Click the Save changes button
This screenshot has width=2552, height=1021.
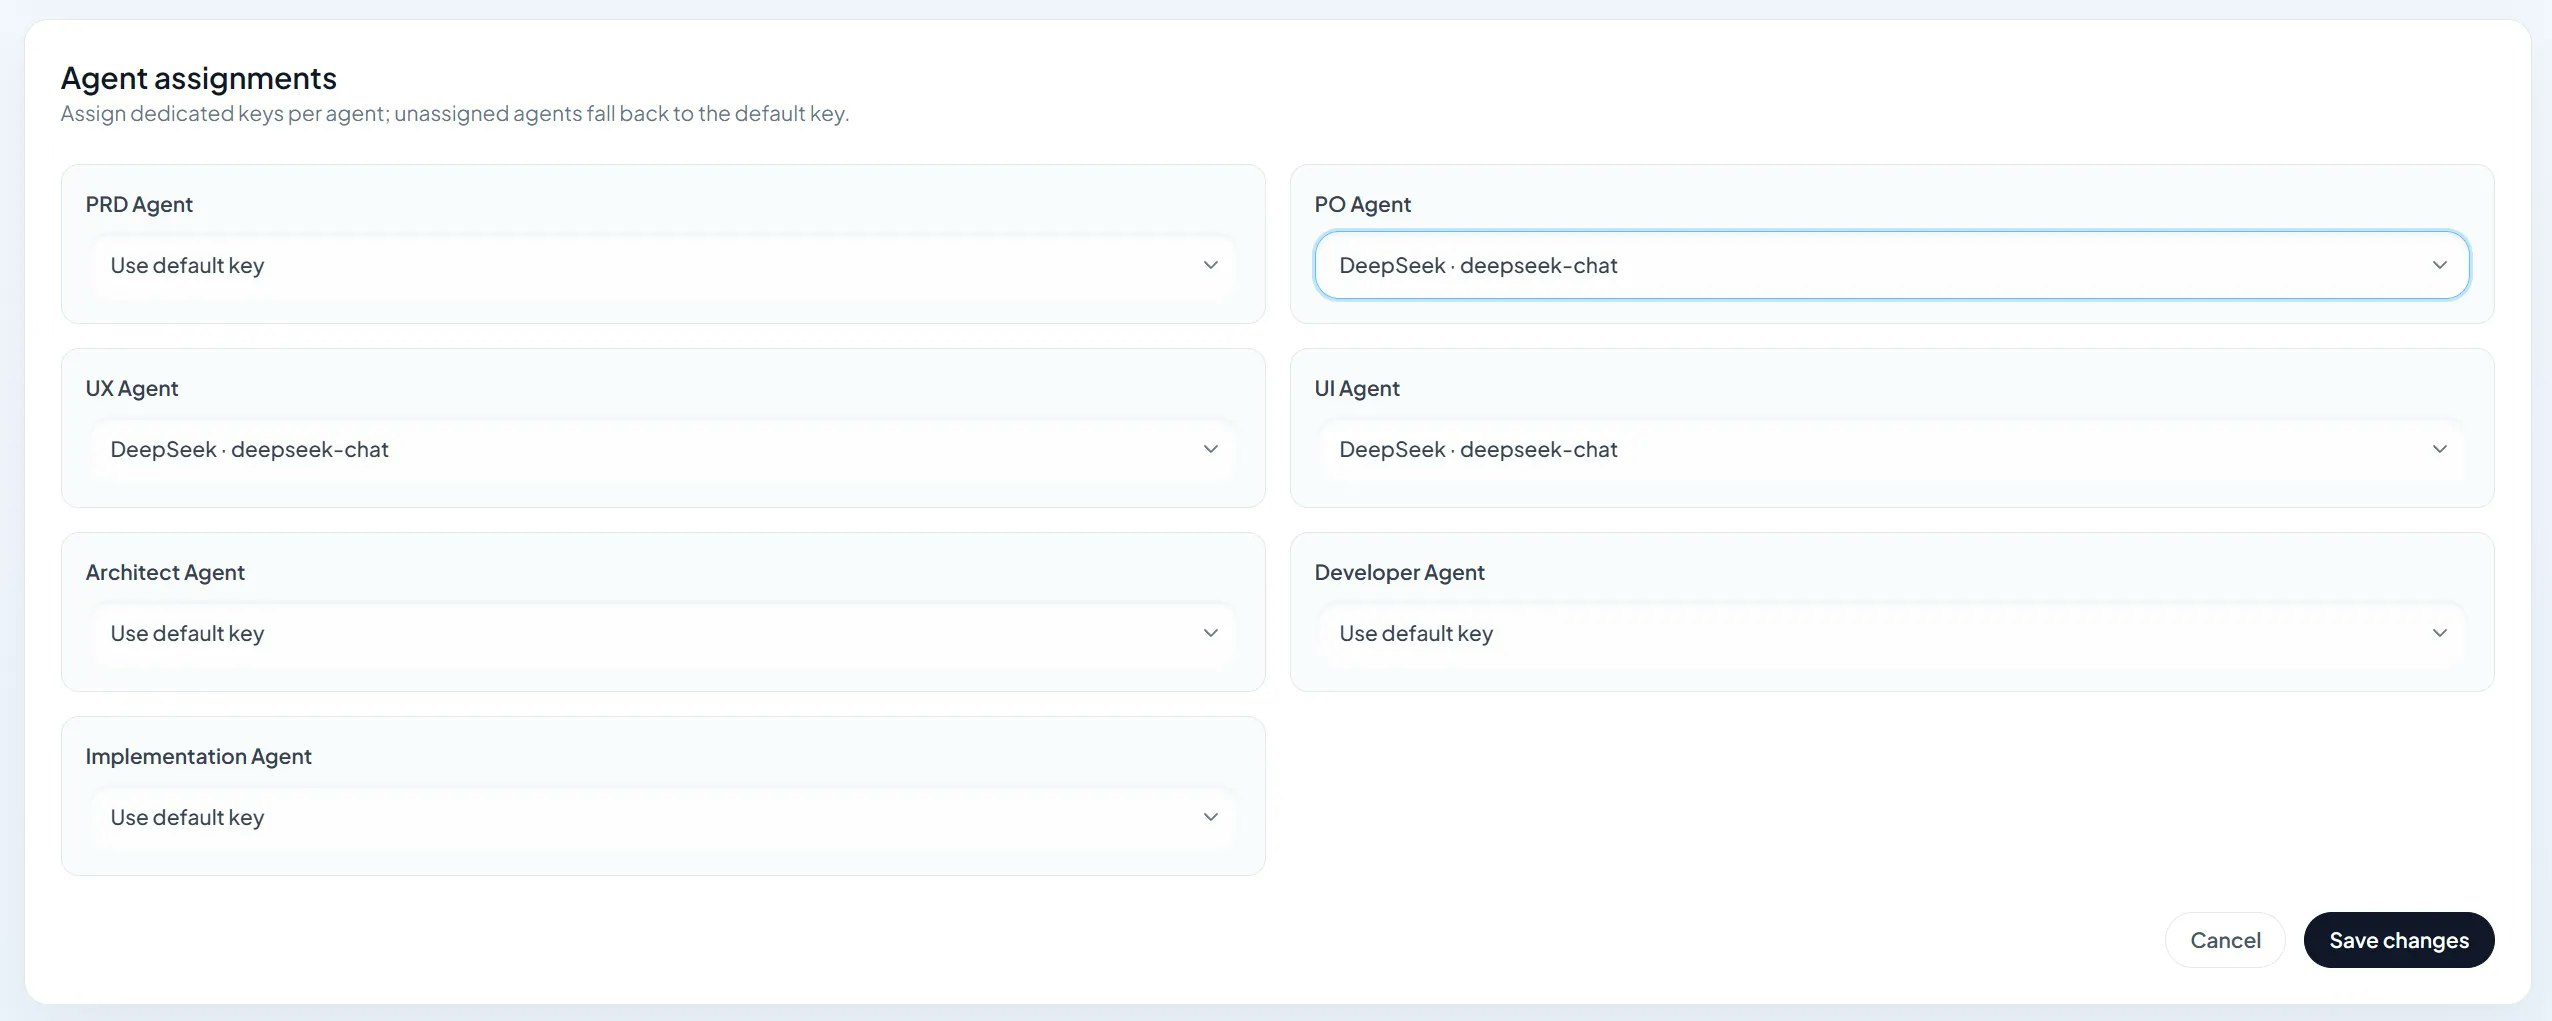2397,940
